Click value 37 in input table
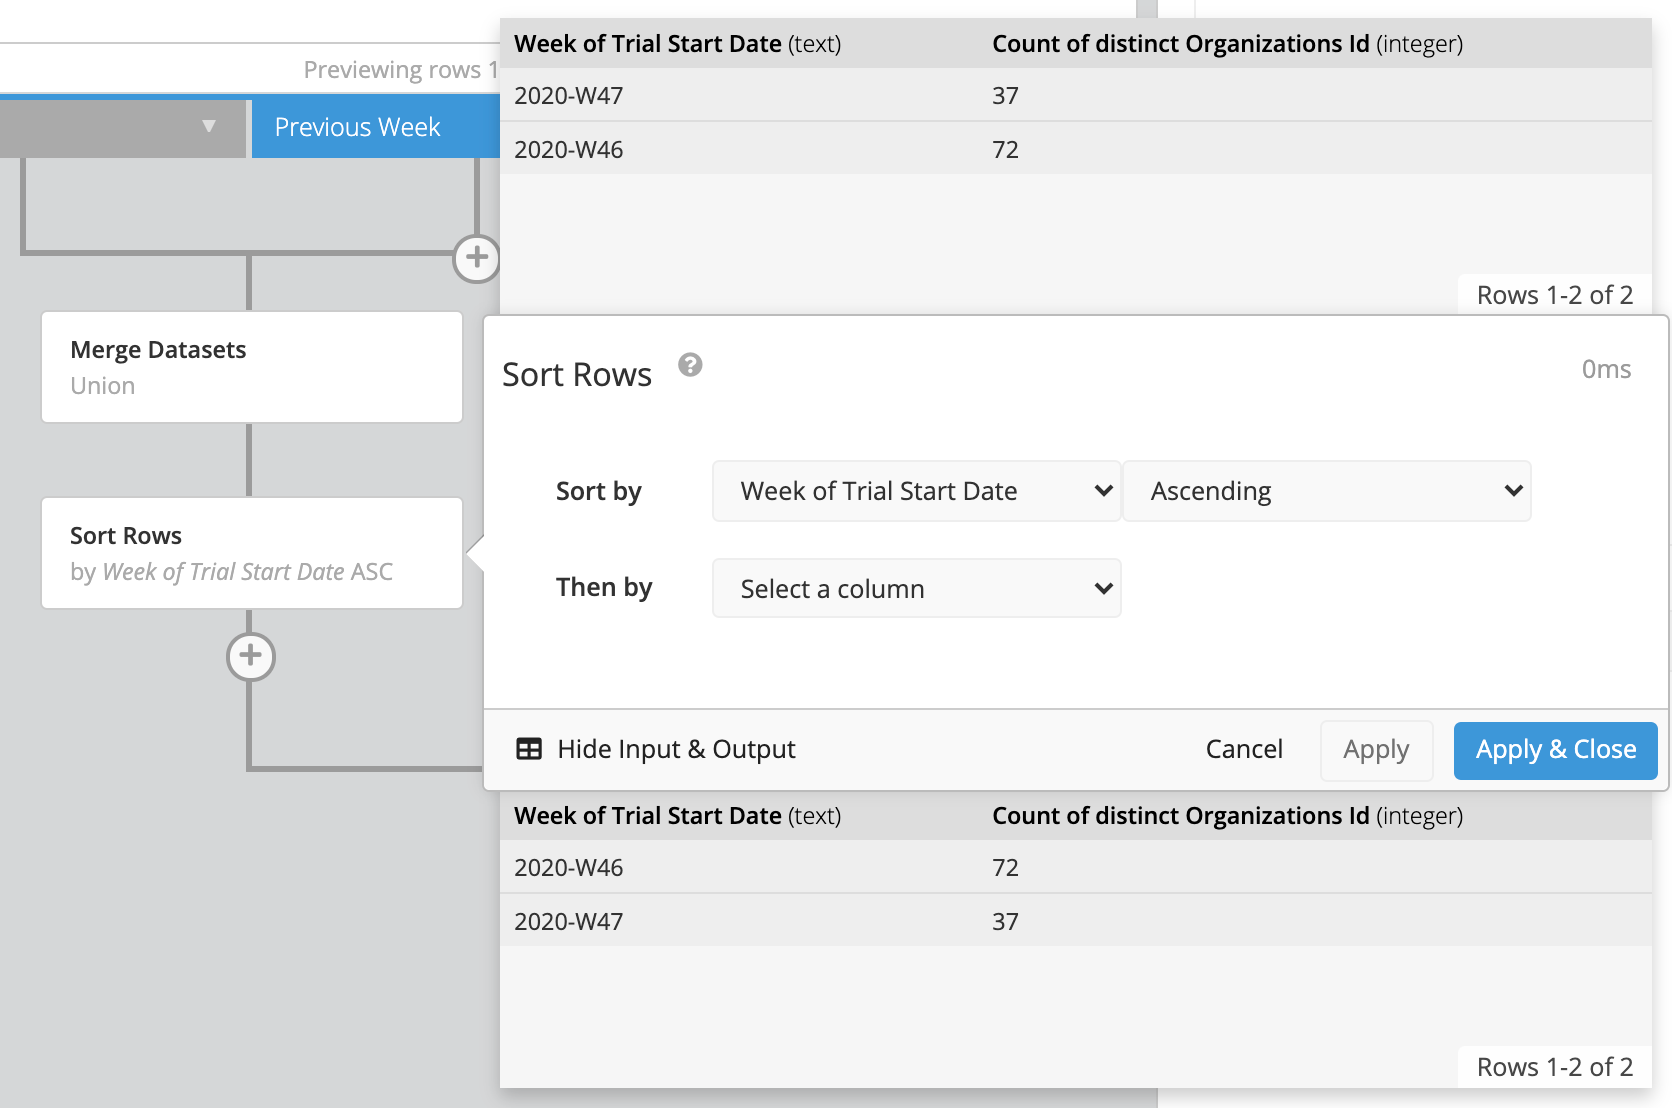The height and width of the screenshot is (1108, 1672). (1005, 96)
